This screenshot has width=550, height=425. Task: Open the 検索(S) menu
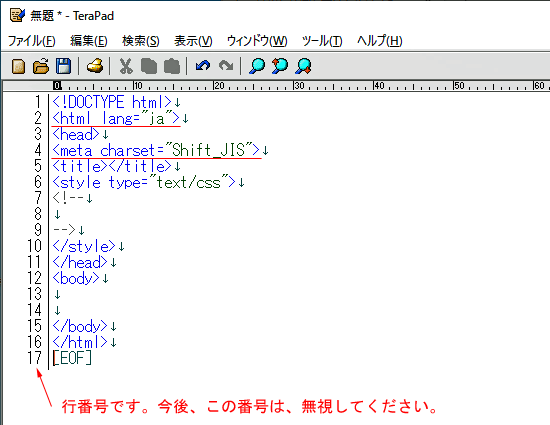[x=141, y=41]
